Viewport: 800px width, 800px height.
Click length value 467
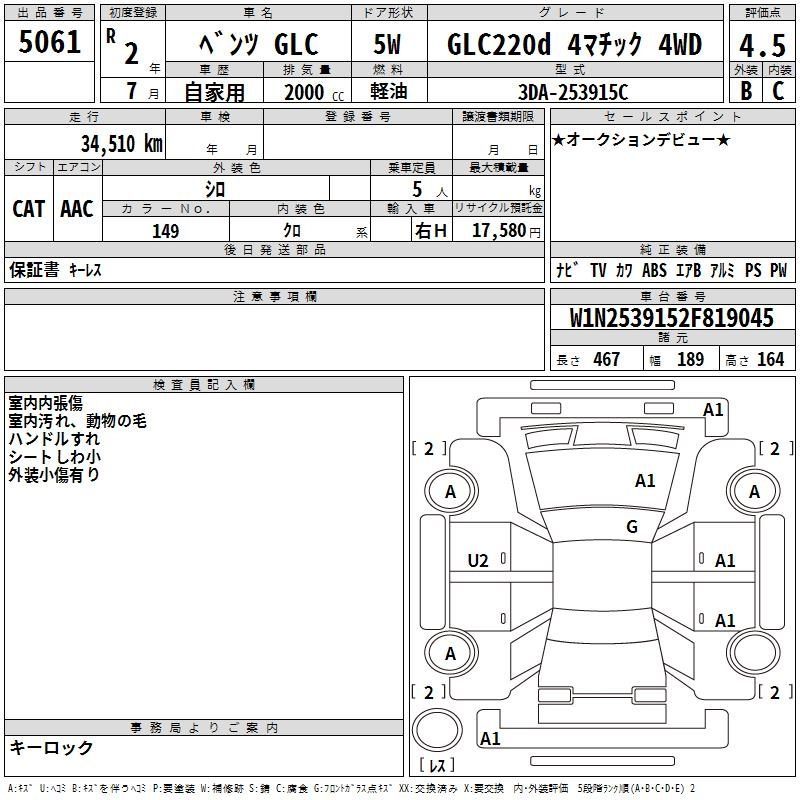coord(607,359)
